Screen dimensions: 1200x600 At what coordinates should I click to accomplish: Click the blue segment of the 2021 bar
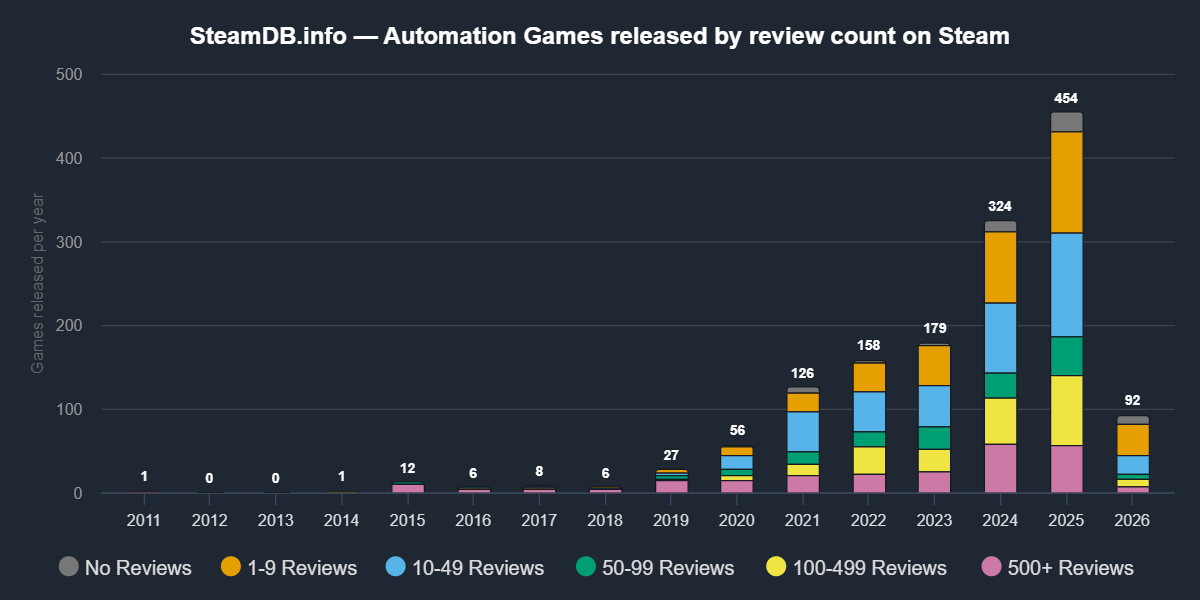(803, 431)
